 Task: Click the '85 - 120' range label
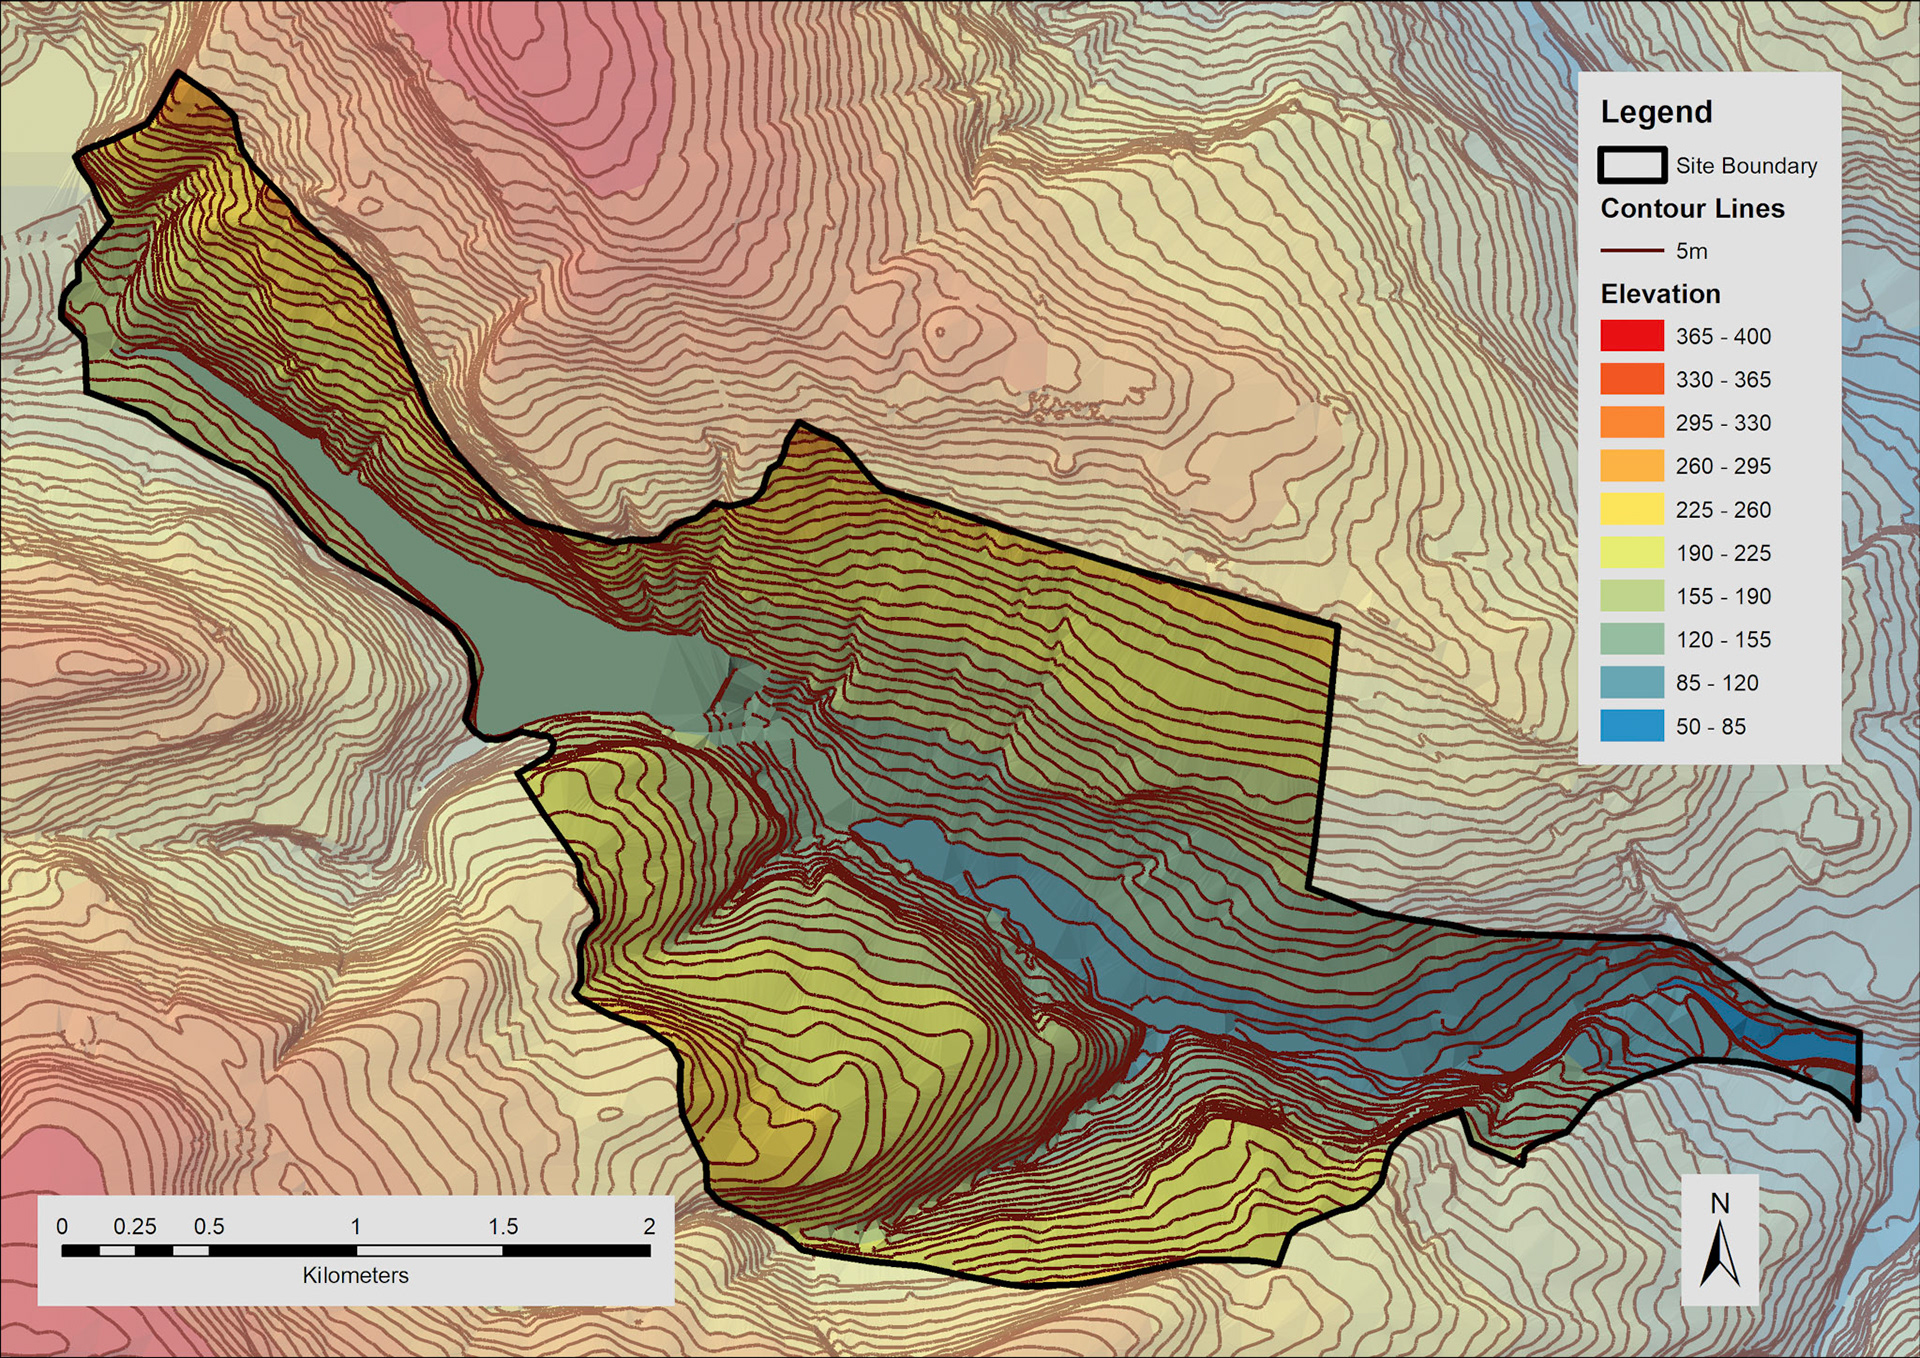click(x=1717, y=683)
